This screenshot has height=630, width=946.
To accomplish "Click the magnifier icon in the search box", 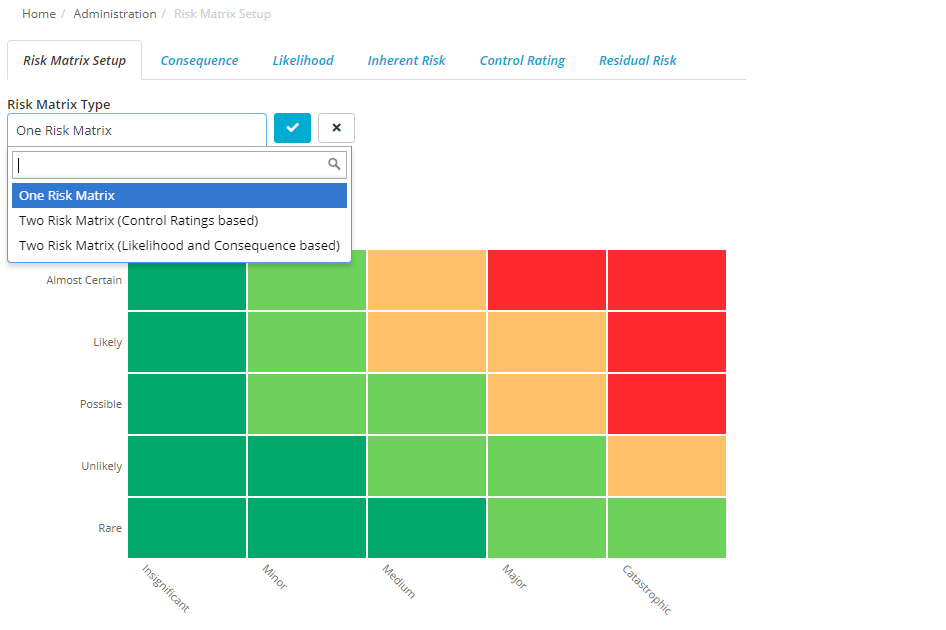I will tap(334, 163).
